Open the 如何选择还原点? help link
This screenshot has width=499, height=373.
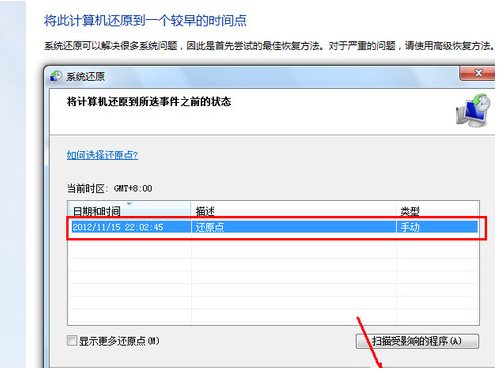pyautogui.click(x=102, y=155)
